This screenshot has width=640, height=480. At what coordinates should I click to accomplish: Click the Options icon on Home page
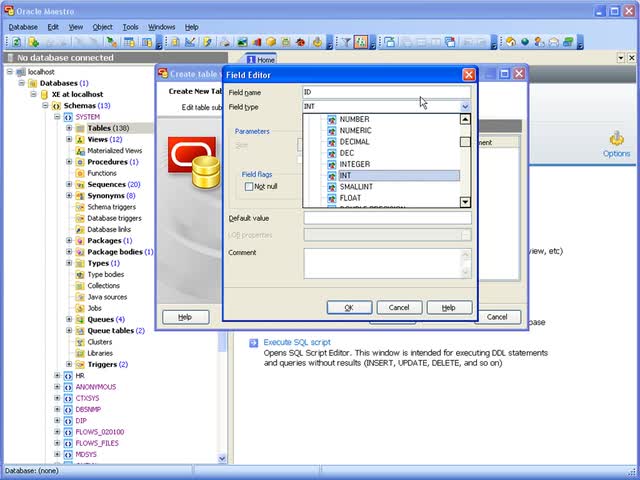point(616,139)
